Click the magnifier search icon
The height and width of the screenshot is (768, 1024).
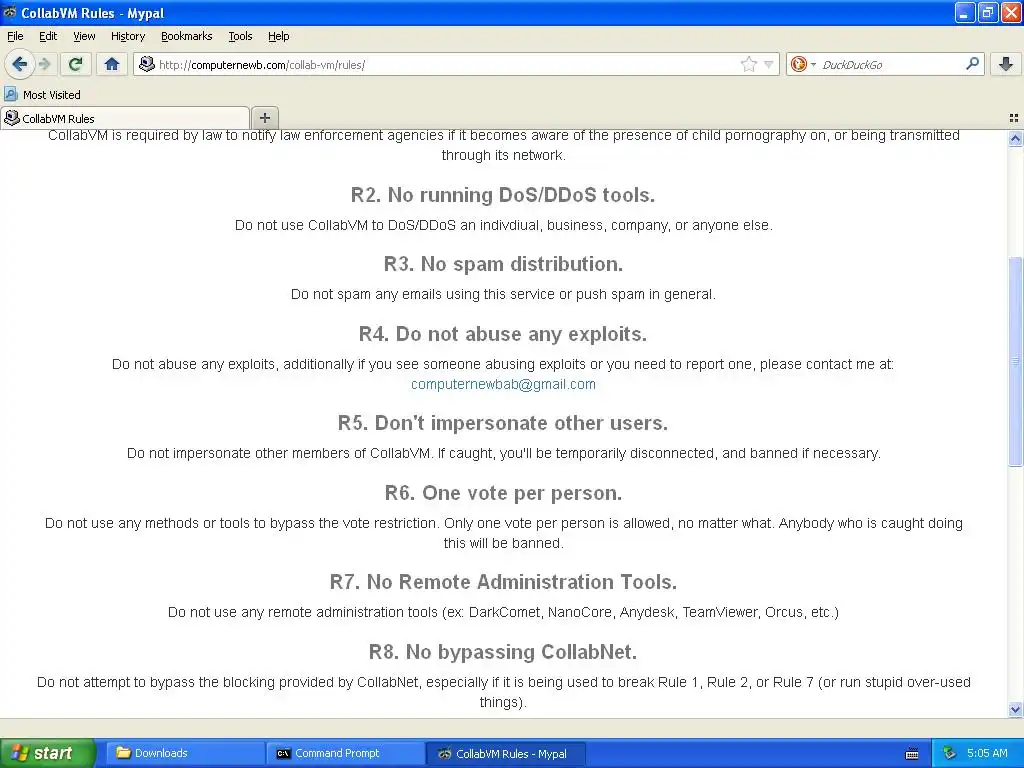pos(972,64)
